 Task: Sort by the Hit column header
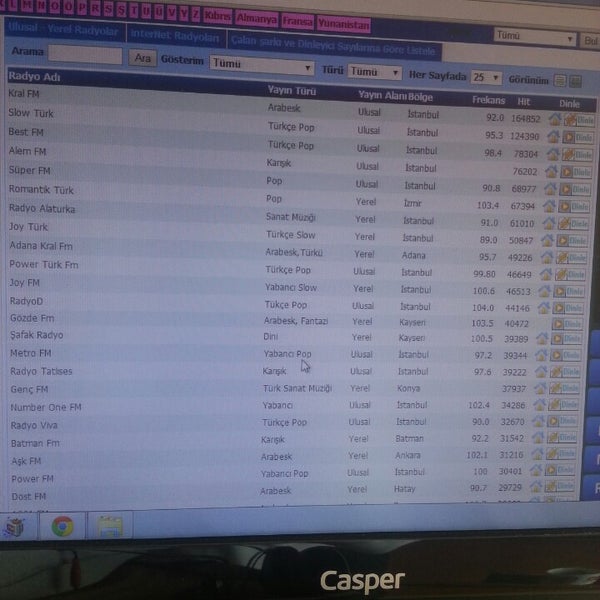pyautogui.click(x=523, y=102)
